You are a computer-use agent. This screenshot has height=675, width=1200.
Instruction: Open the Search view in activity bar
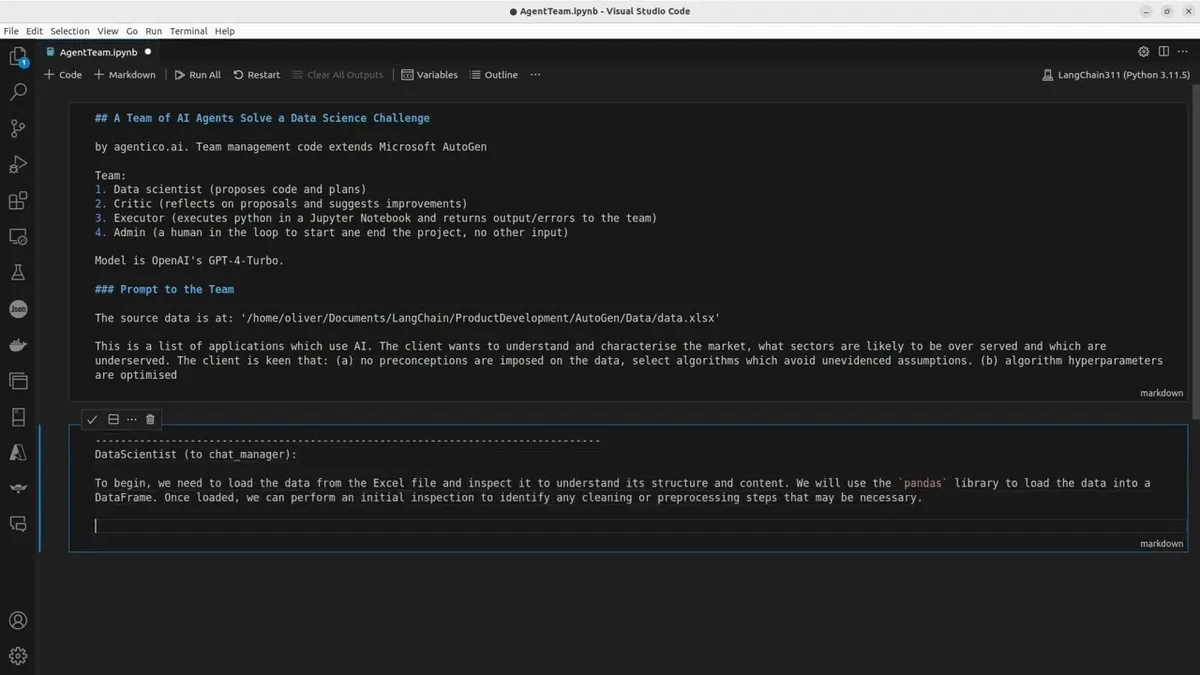[x=18, y=92]
